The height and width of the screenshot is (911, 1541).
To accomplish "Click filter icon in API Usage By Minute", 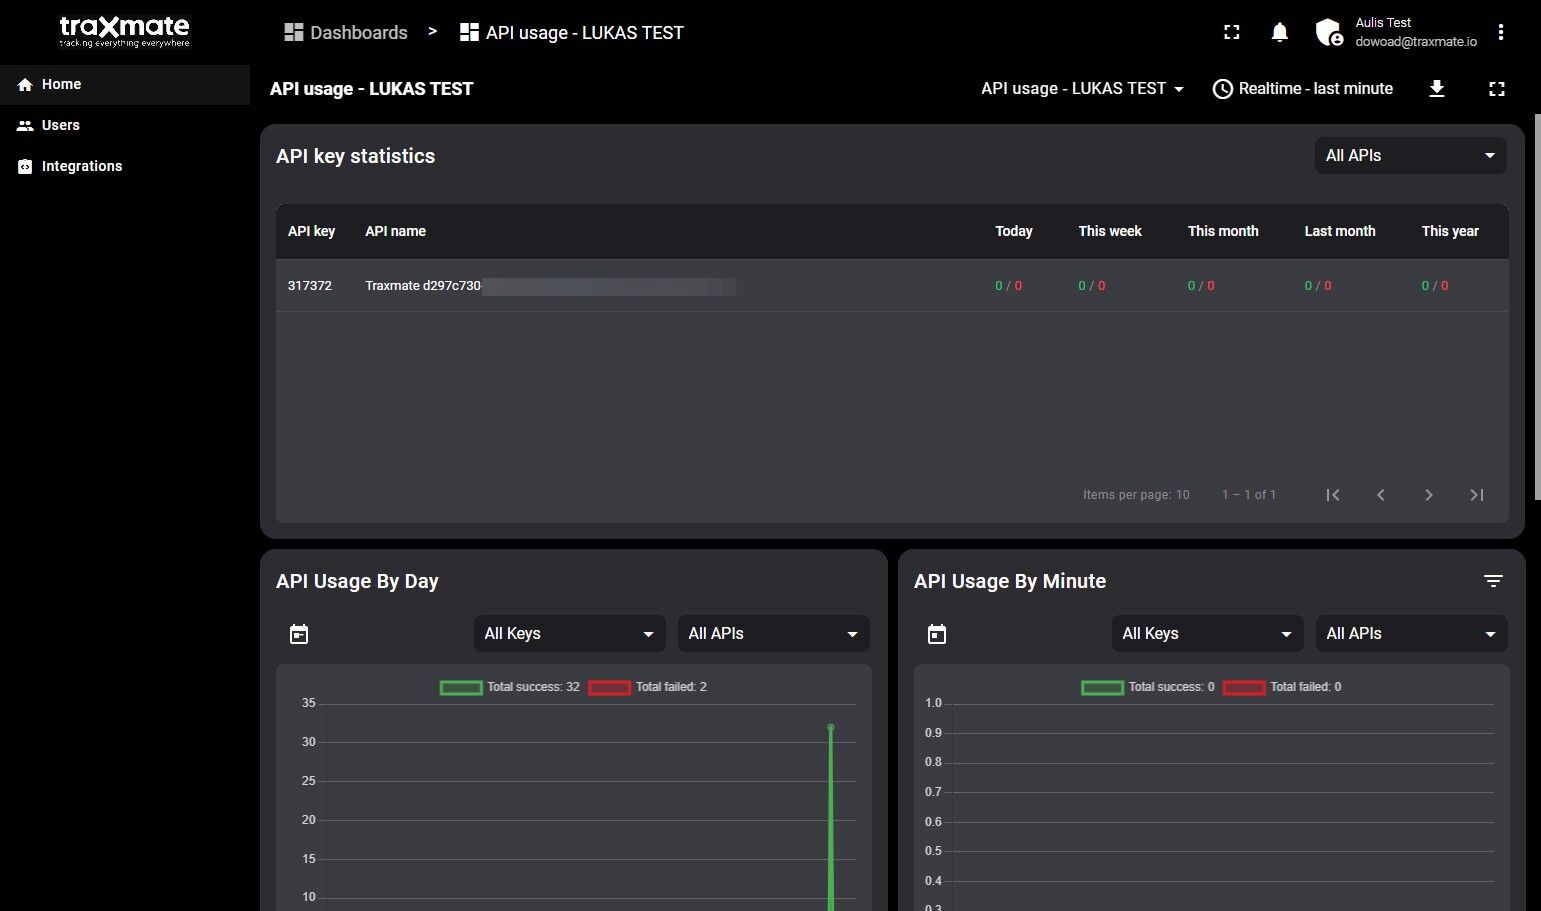I will click(1493, 581).
